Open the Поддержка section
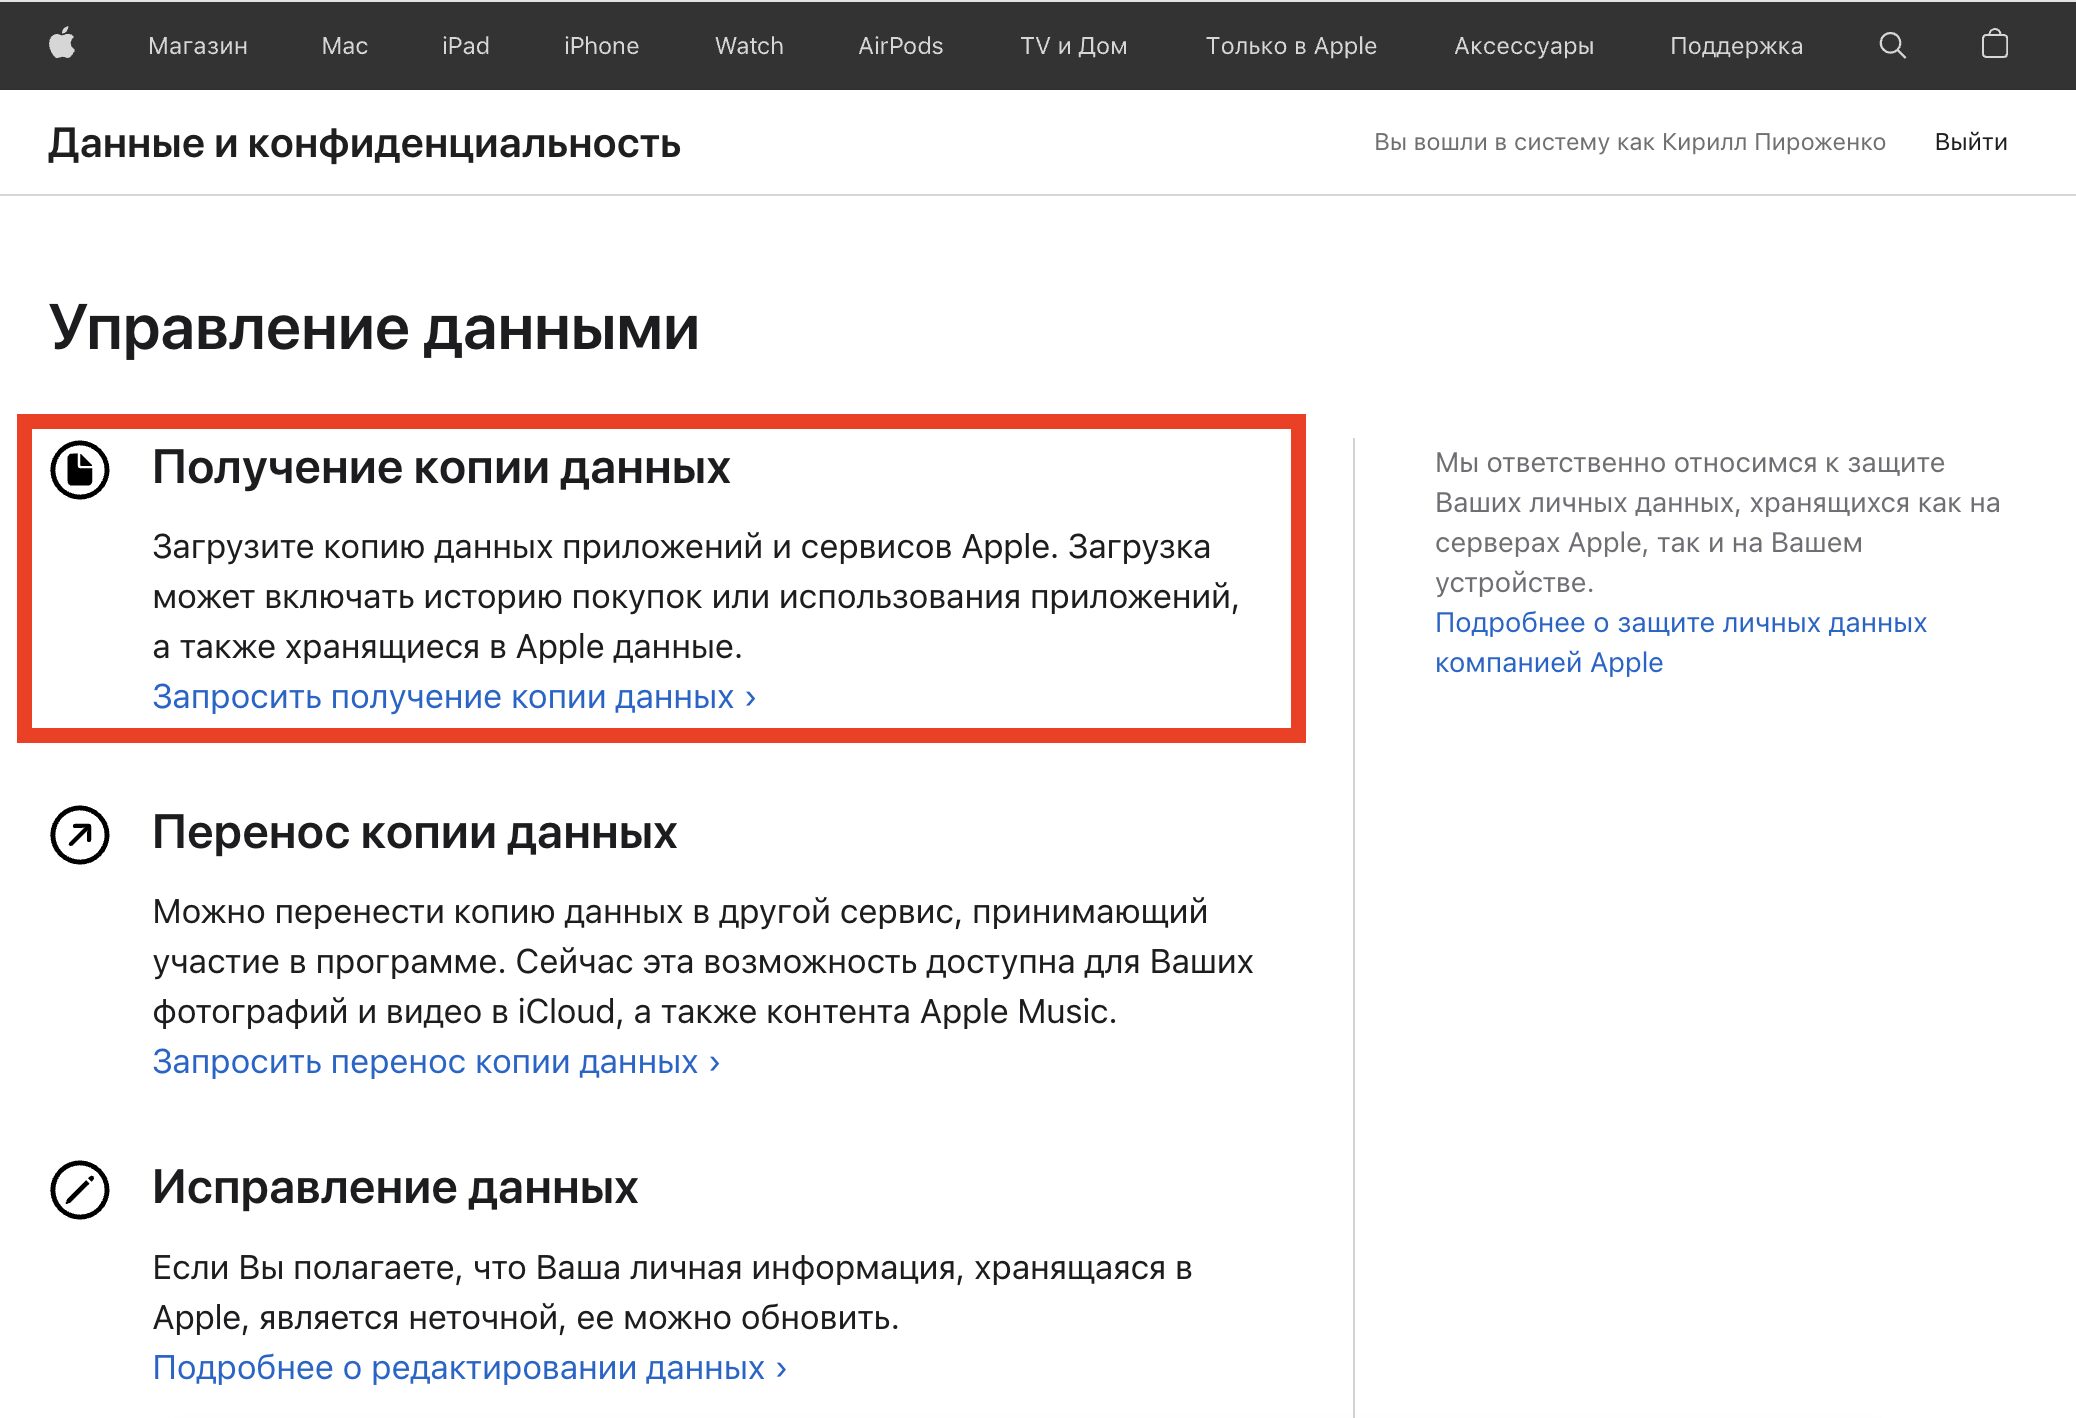The image size is (2076, 1418). pos(1737,45)
